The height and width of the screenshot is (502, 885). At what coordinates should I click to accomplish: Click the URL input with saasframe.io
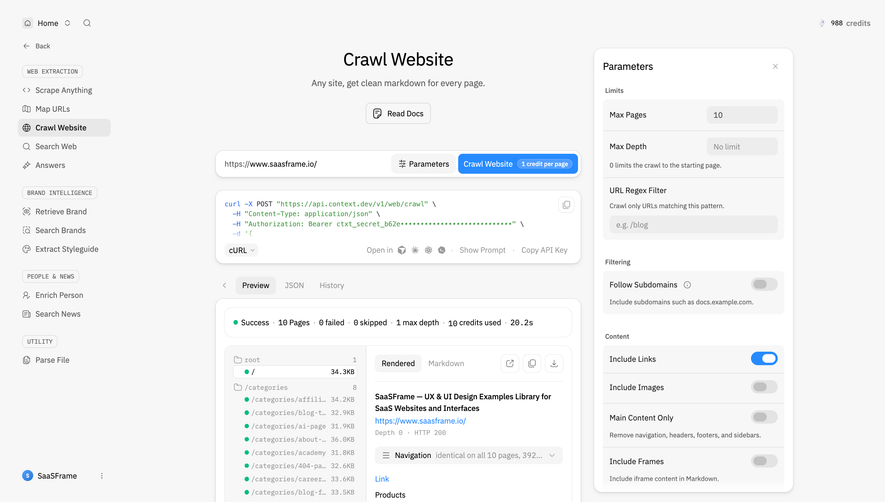305,164
